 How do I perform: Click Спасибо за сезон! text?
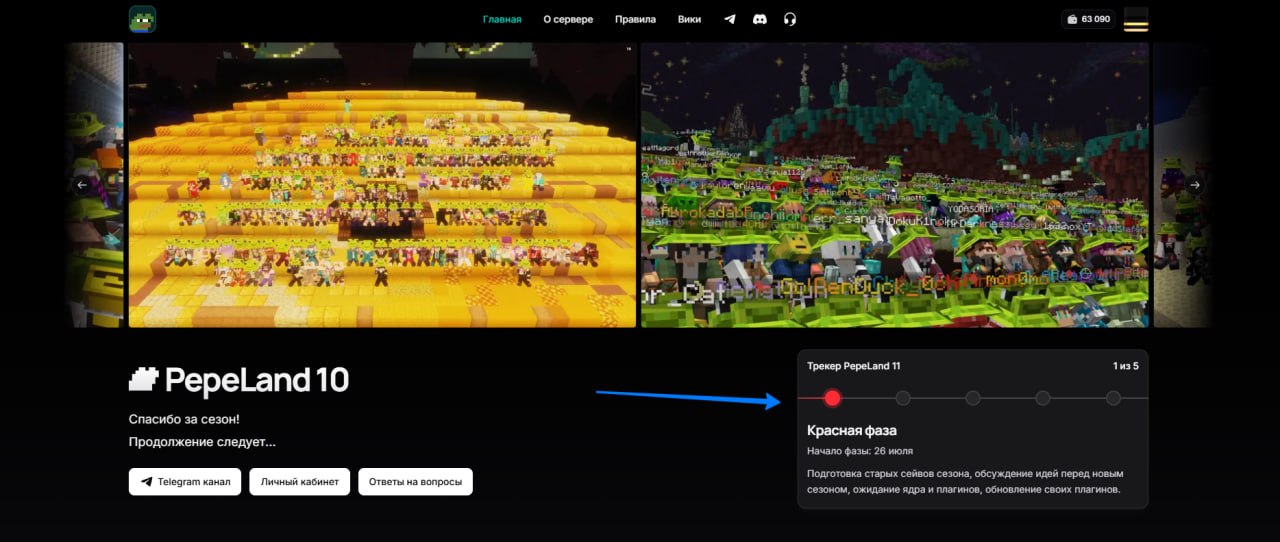(x=184, y=419)
